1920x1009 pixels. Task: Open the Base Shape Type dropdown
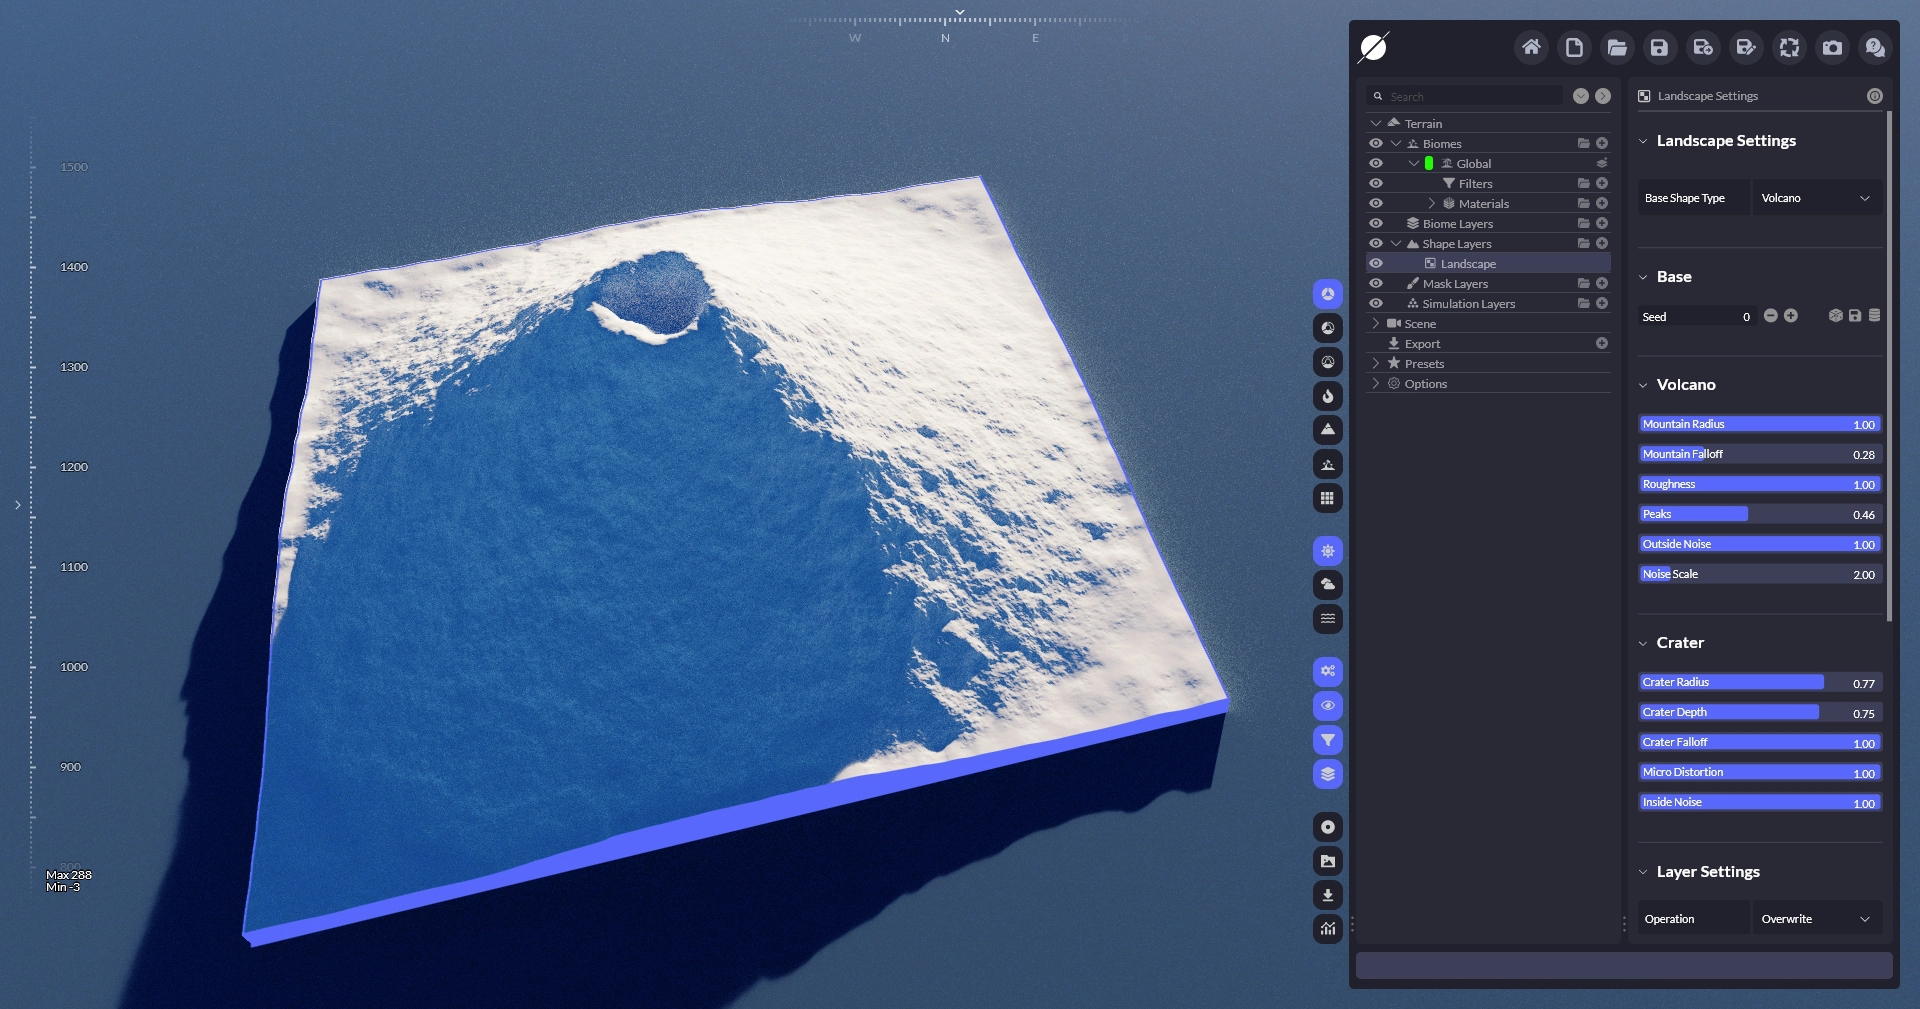point(1815,198)
